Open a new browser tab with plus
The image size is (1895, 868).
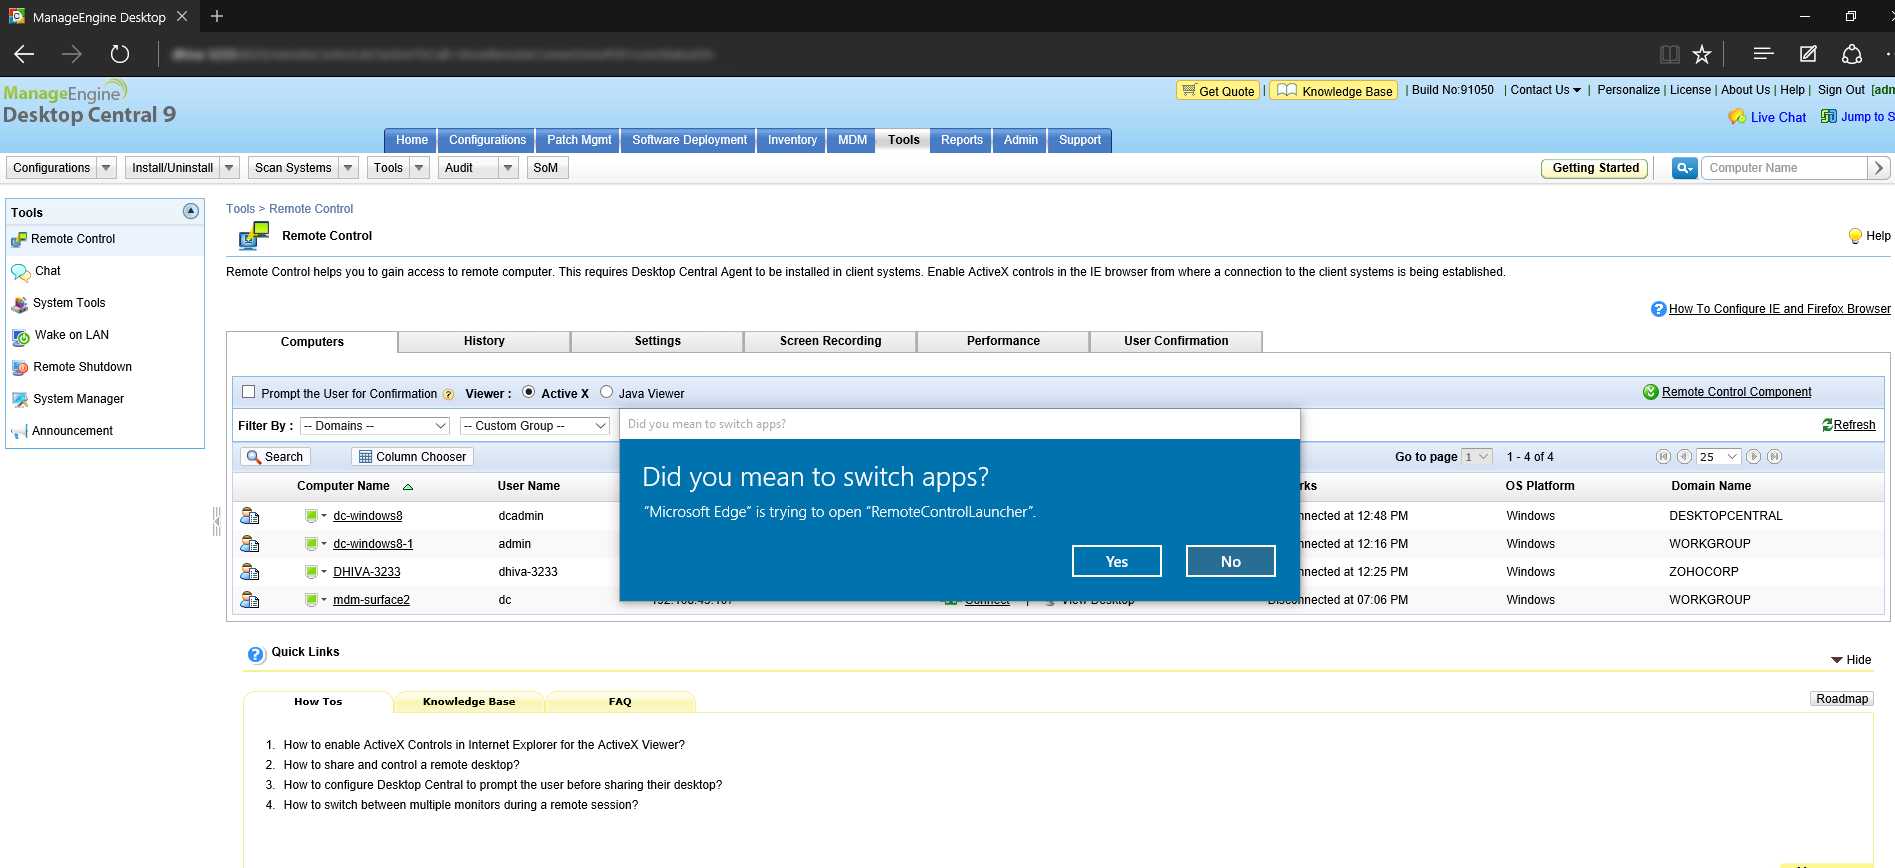coord(217,16)
